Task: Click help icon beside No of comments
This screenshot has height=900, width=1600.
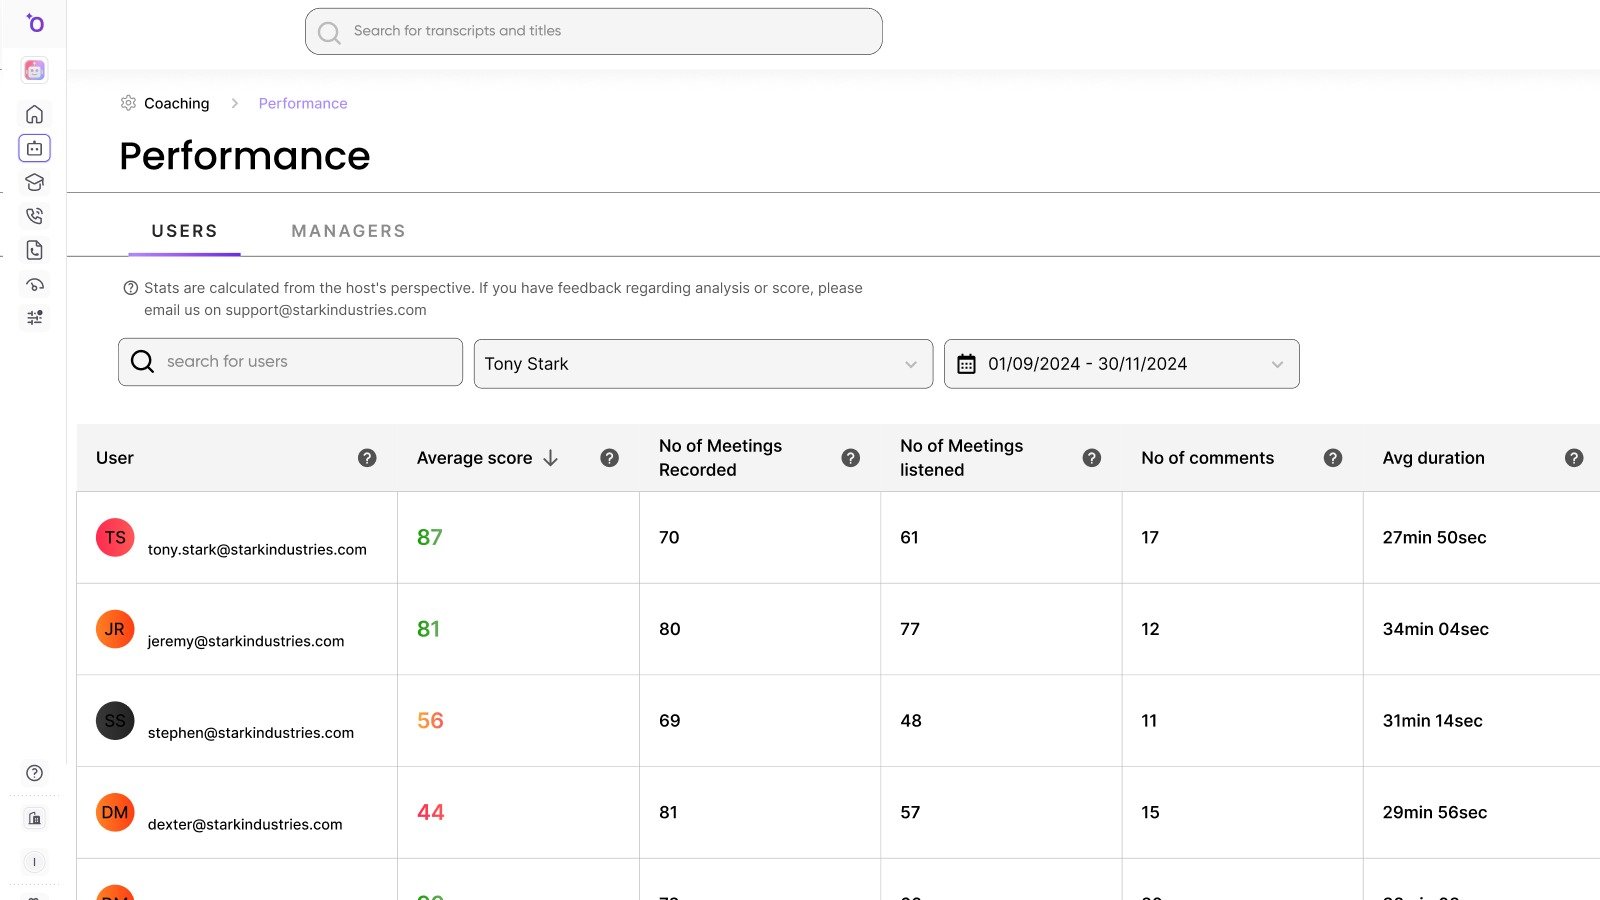Action: (1332, 458)
